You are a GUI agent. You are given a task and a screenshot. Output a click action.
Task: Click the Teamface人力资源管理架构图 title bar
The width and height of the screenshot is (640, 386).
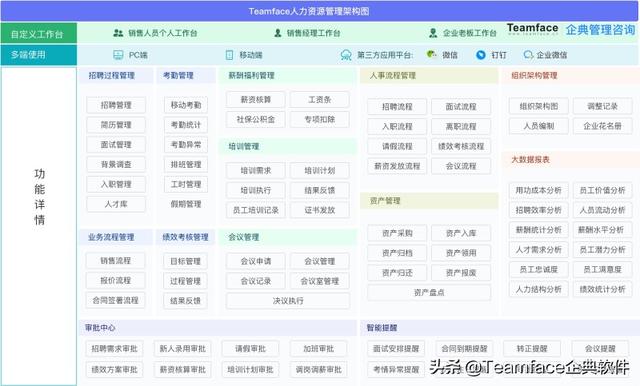tap(319, 11)
